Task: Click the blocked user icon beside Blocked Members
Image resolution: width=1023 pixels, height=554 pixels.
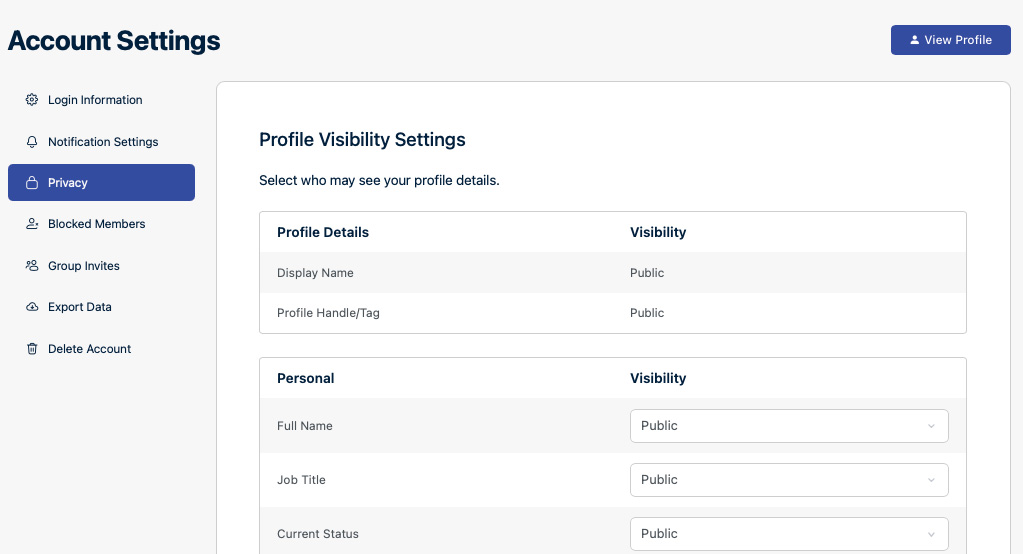Action: point(32,224)
